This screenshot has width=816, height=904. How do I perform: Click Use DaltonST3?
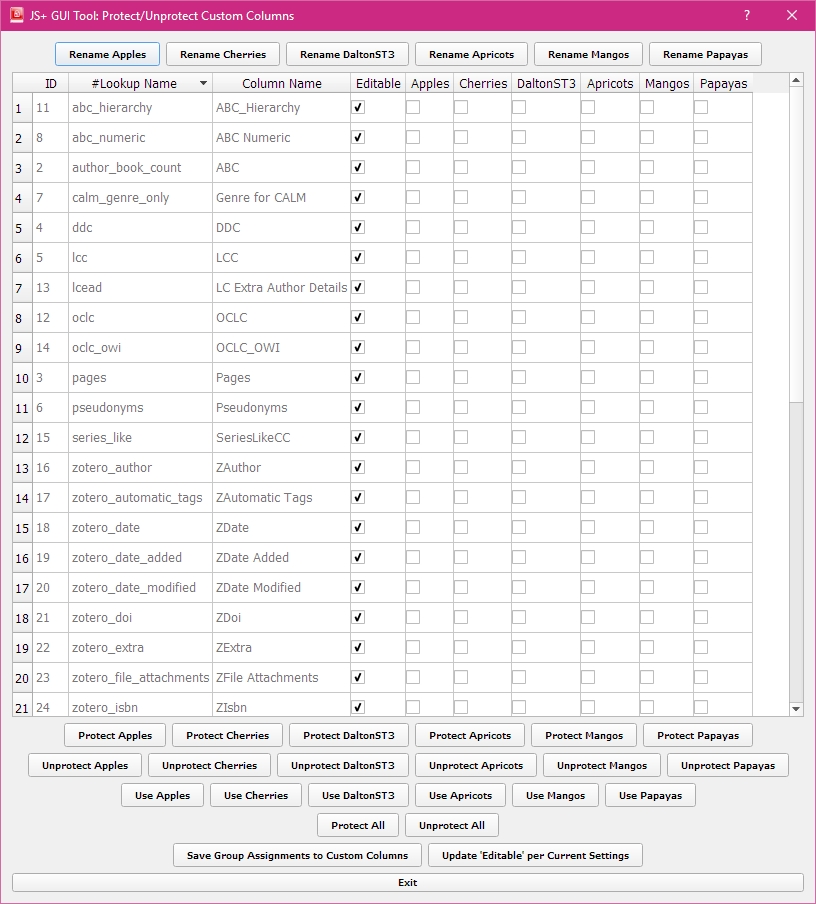click(x=358, y=795)
